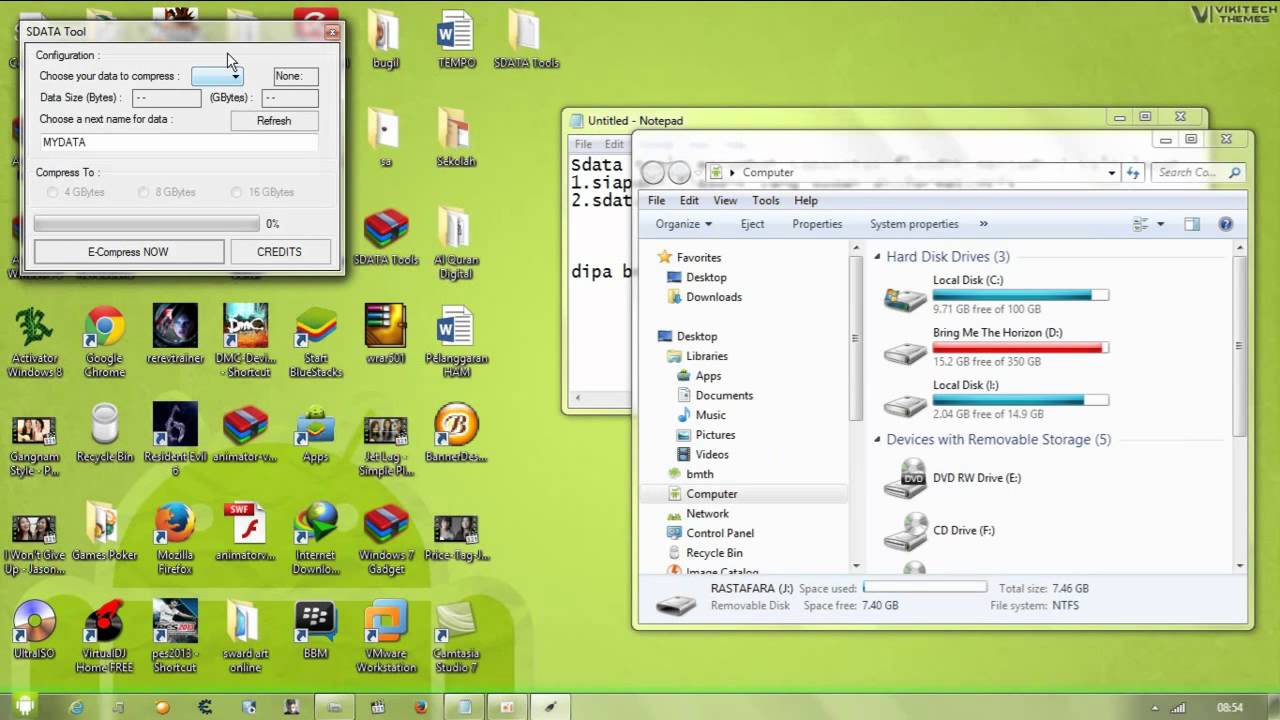The image size is (1280, 720).
Task: Select the Al Quran Digital folder icon
Action: tap(456, 243)
